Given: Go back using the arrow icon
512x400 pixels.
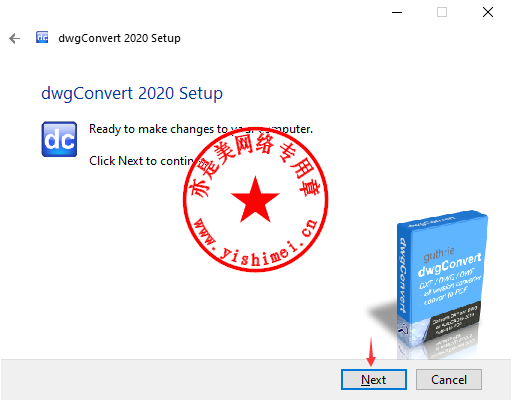Looking at the screenshot, I should (14, 38).
